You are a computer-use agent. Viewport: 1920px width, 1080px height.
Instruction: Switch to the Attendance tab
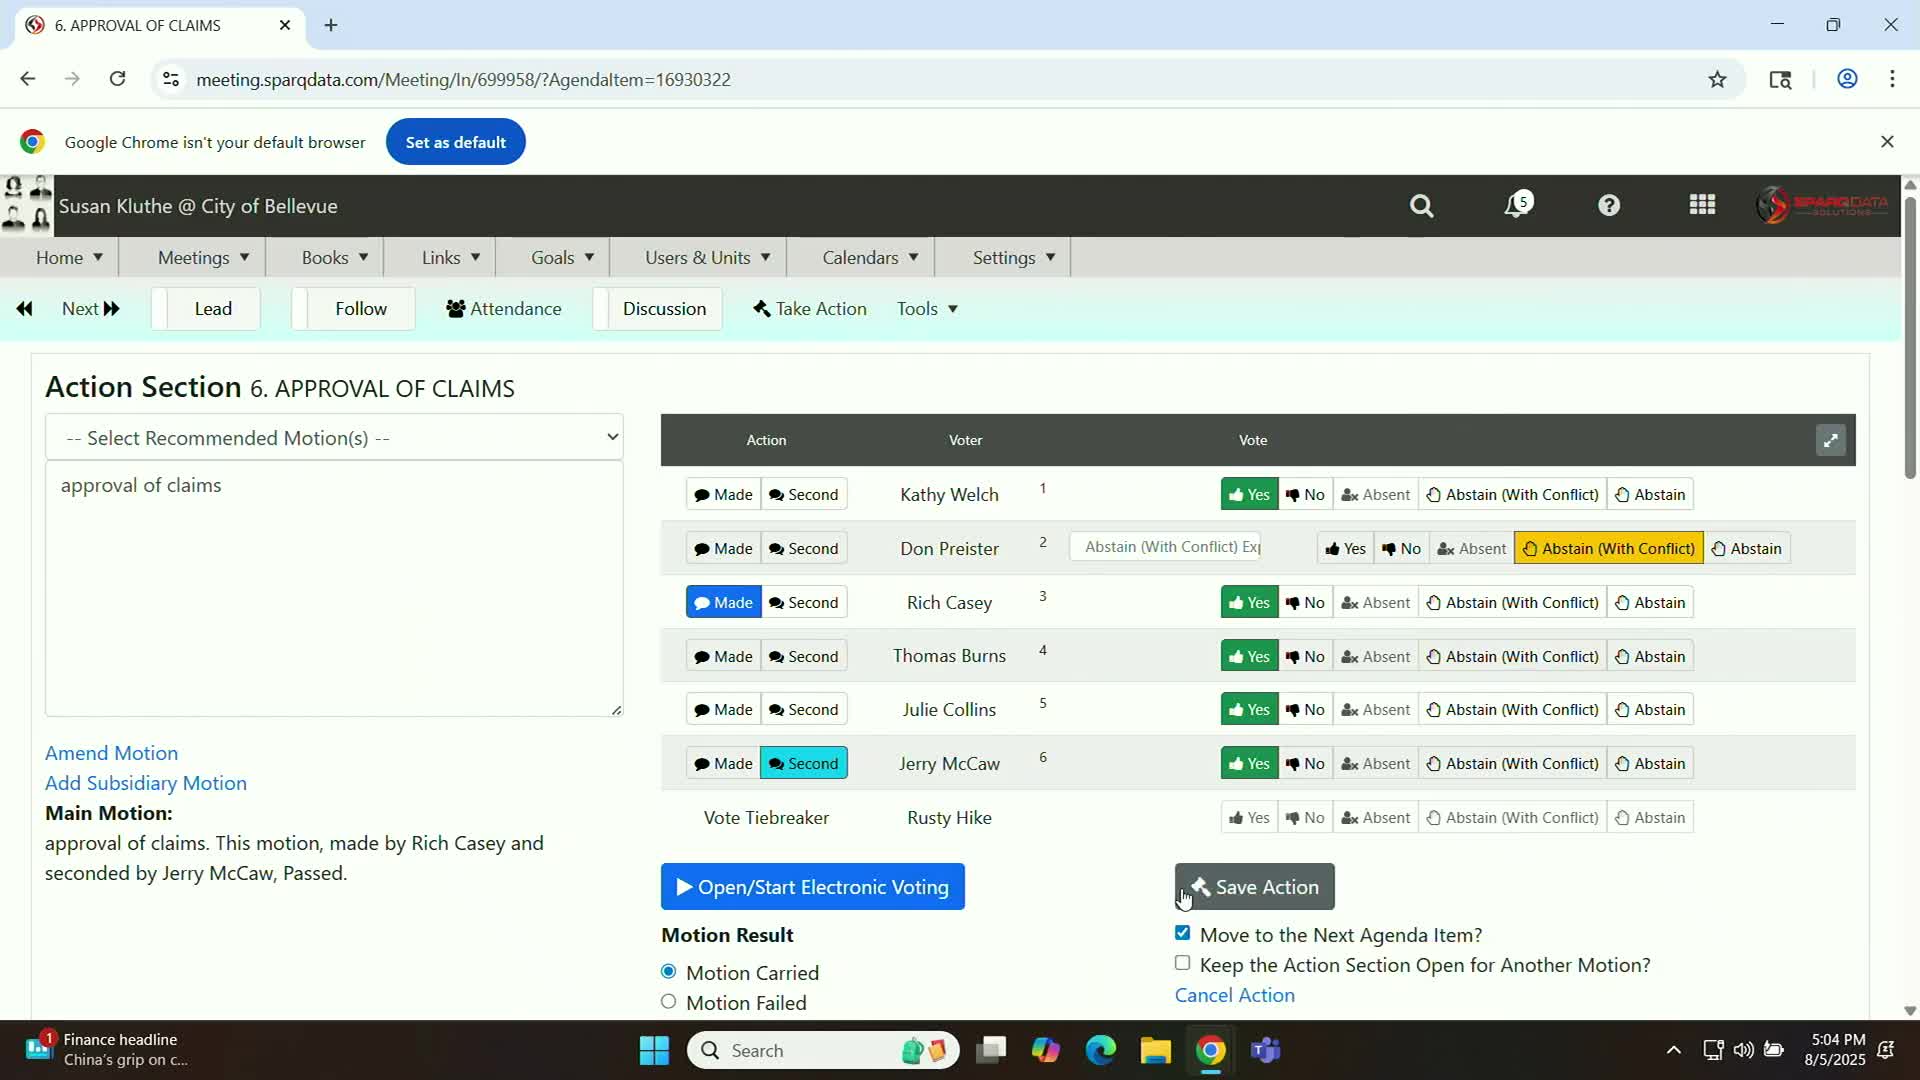(504, 309)
